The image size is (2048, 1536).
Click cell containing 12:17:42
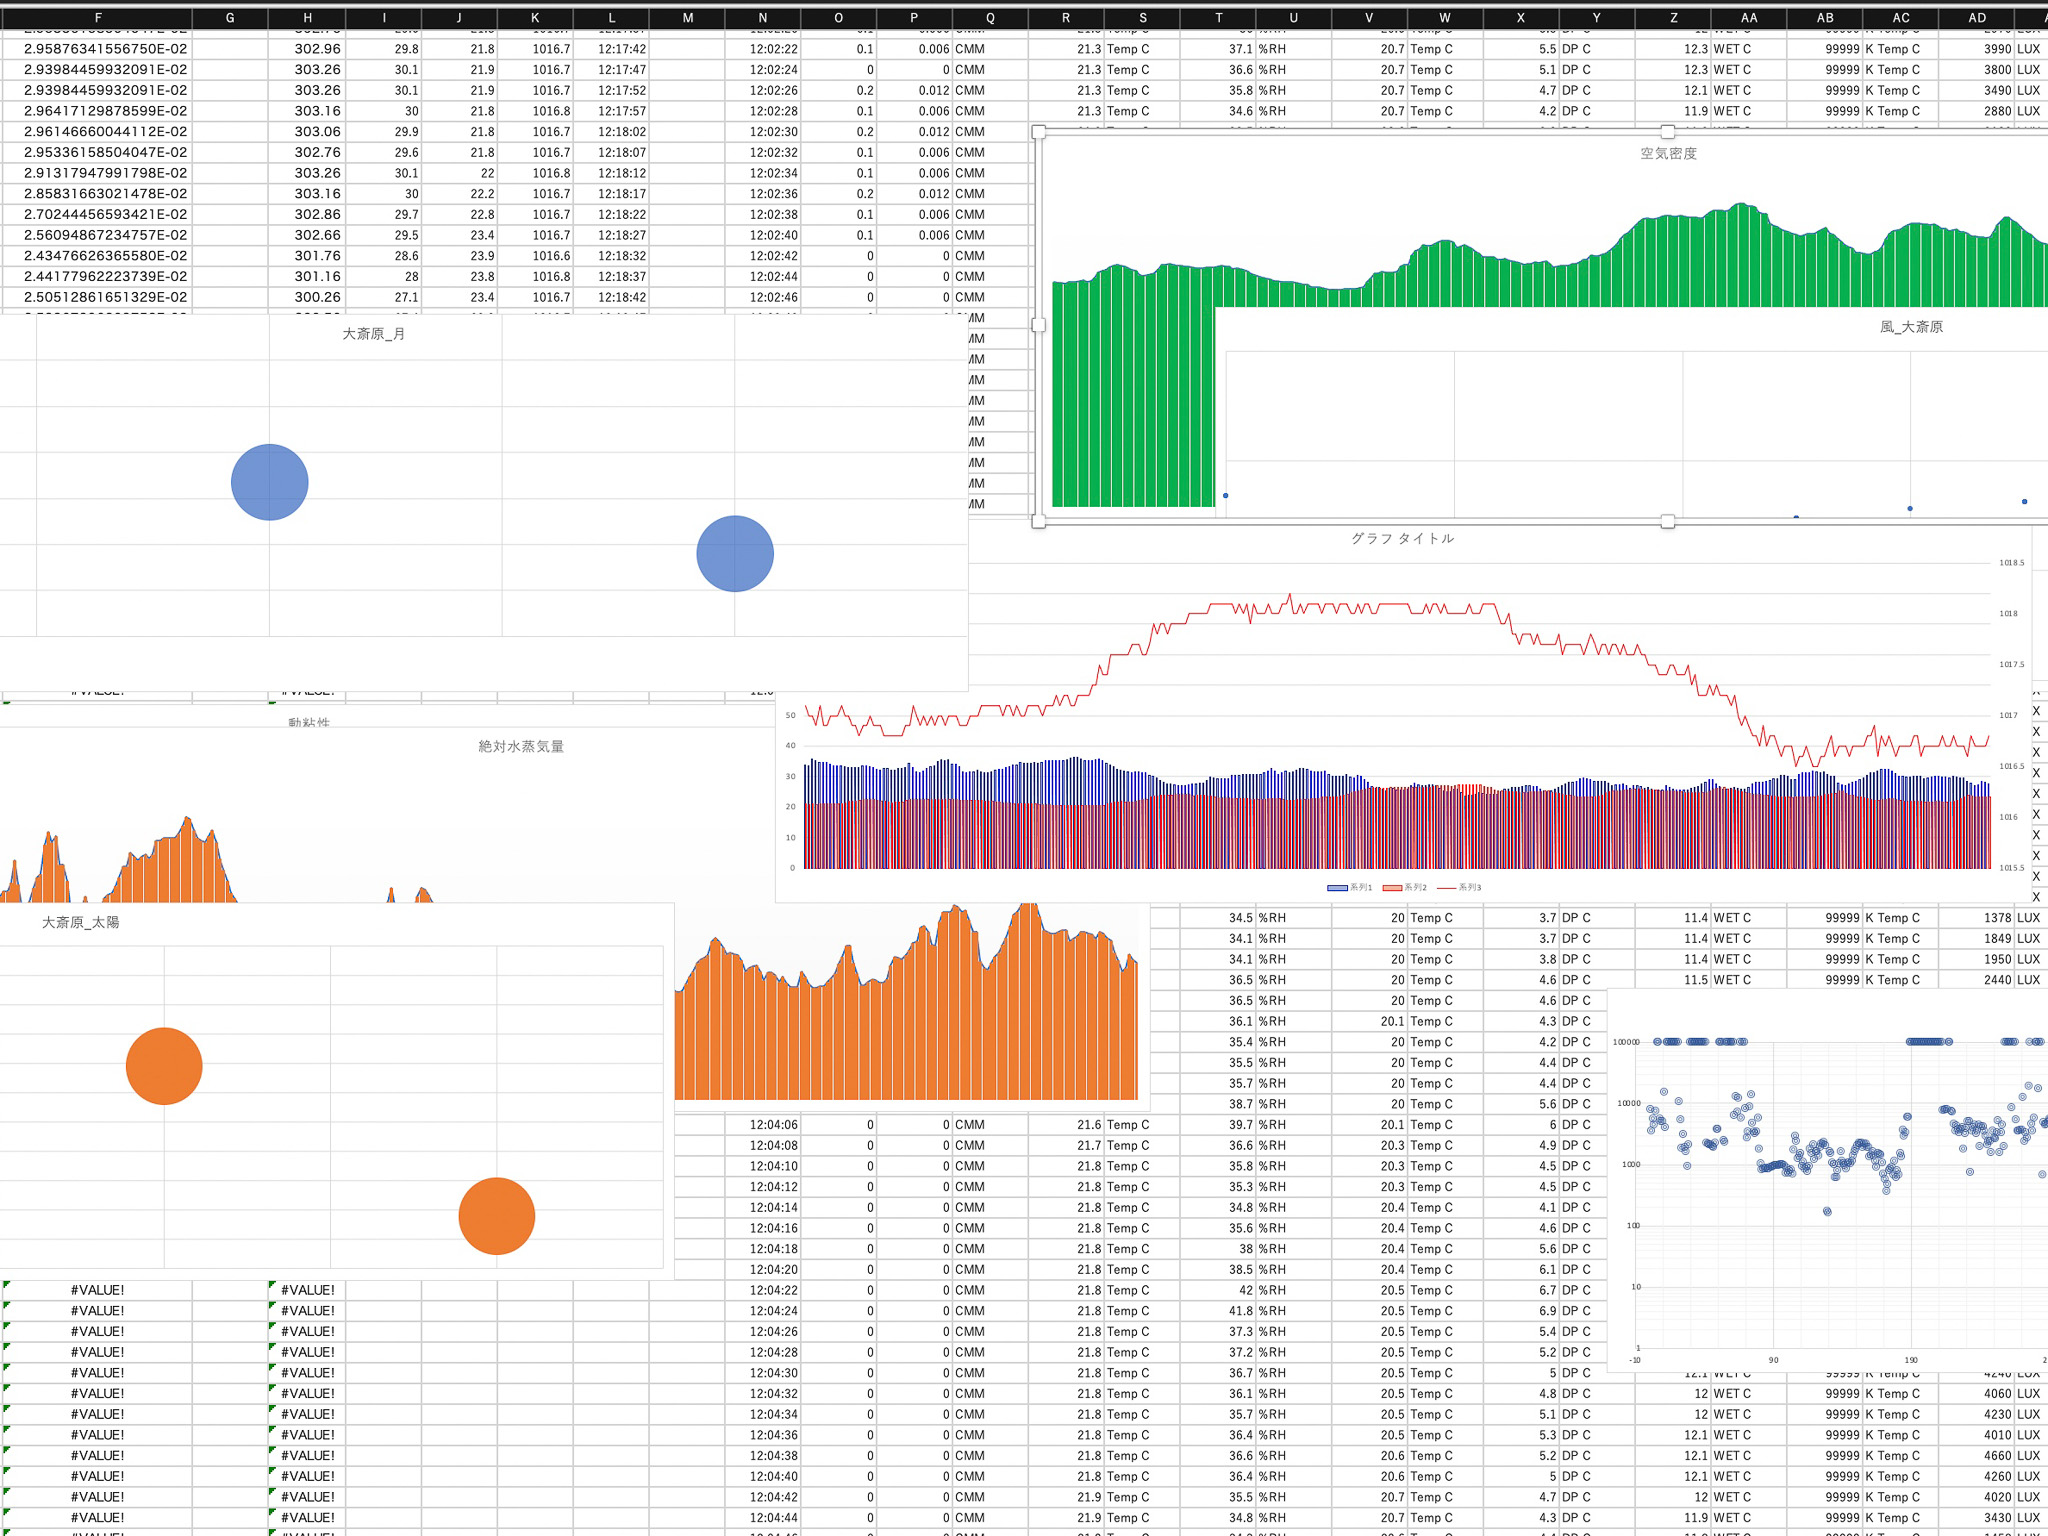coord(611,49)
